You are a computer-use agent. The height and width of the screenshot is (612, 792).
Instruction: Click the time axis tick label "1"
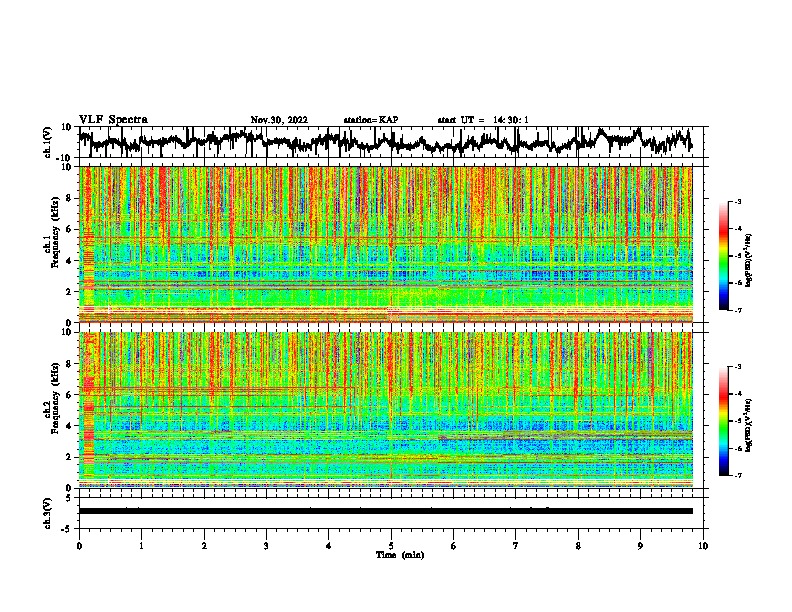tap(141, 546)
